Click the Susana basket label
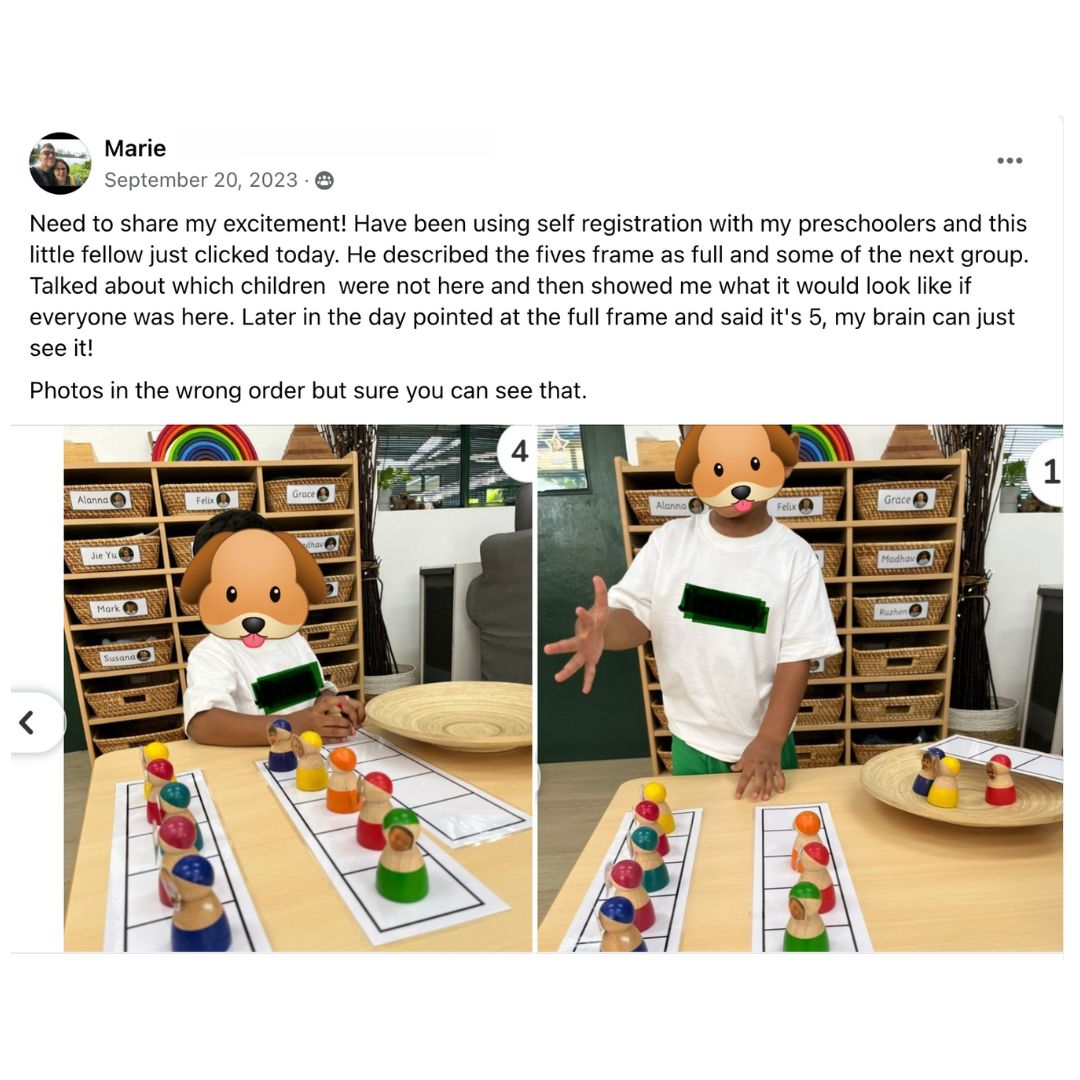Screen dimensions: 1080x1080 (x=127, y=657)
